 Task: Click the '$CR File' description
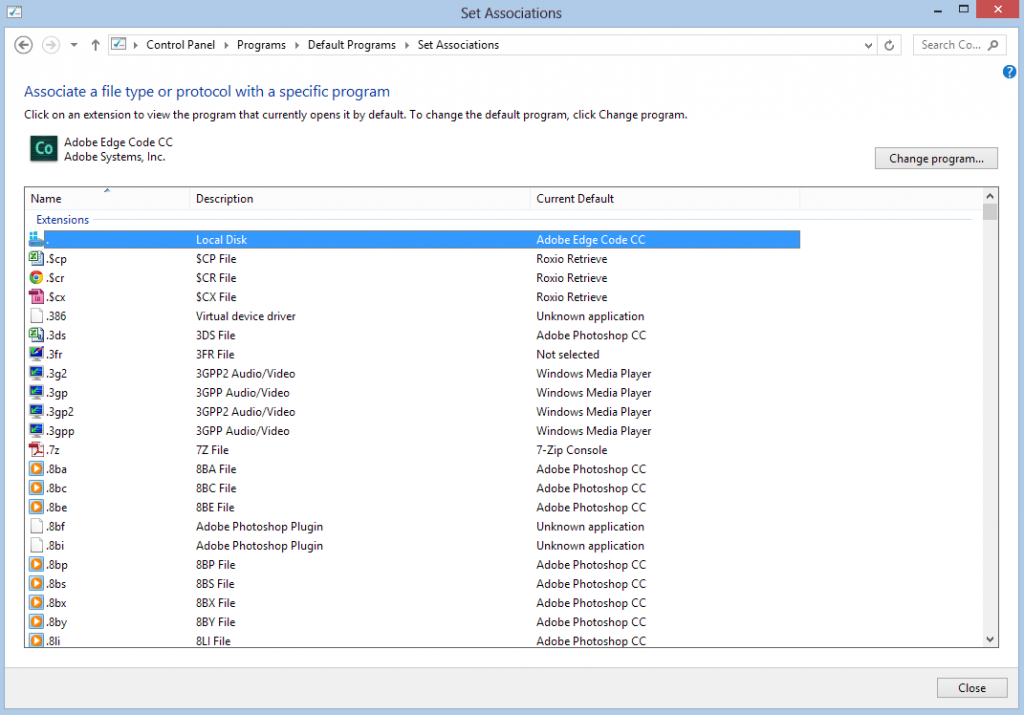pos(216,278)
